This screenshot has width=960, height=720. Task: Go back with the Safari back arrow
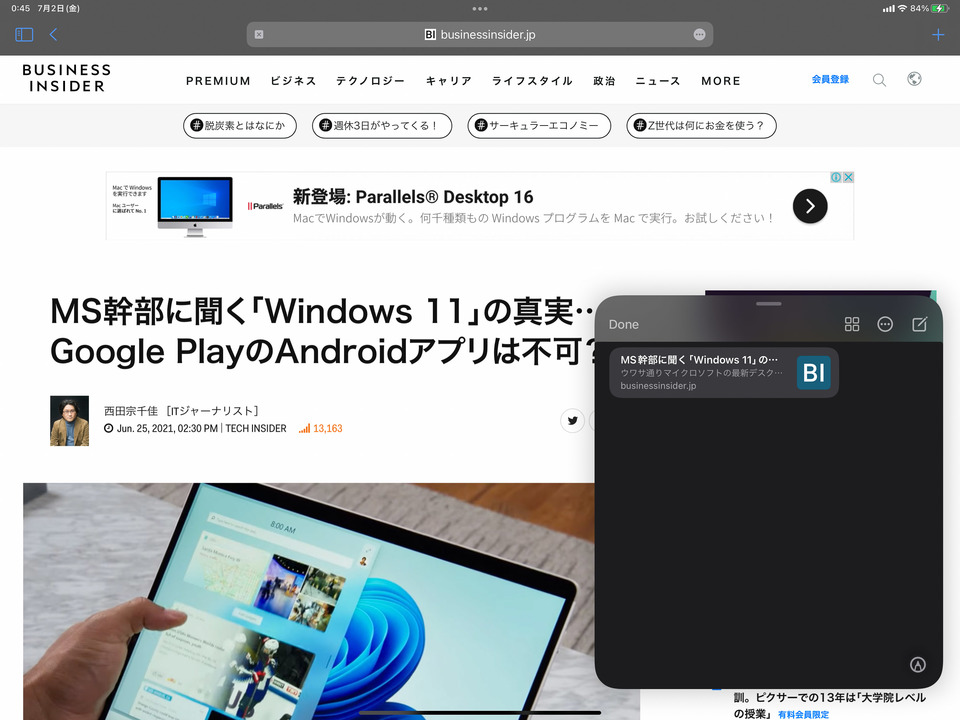point(53,34)
